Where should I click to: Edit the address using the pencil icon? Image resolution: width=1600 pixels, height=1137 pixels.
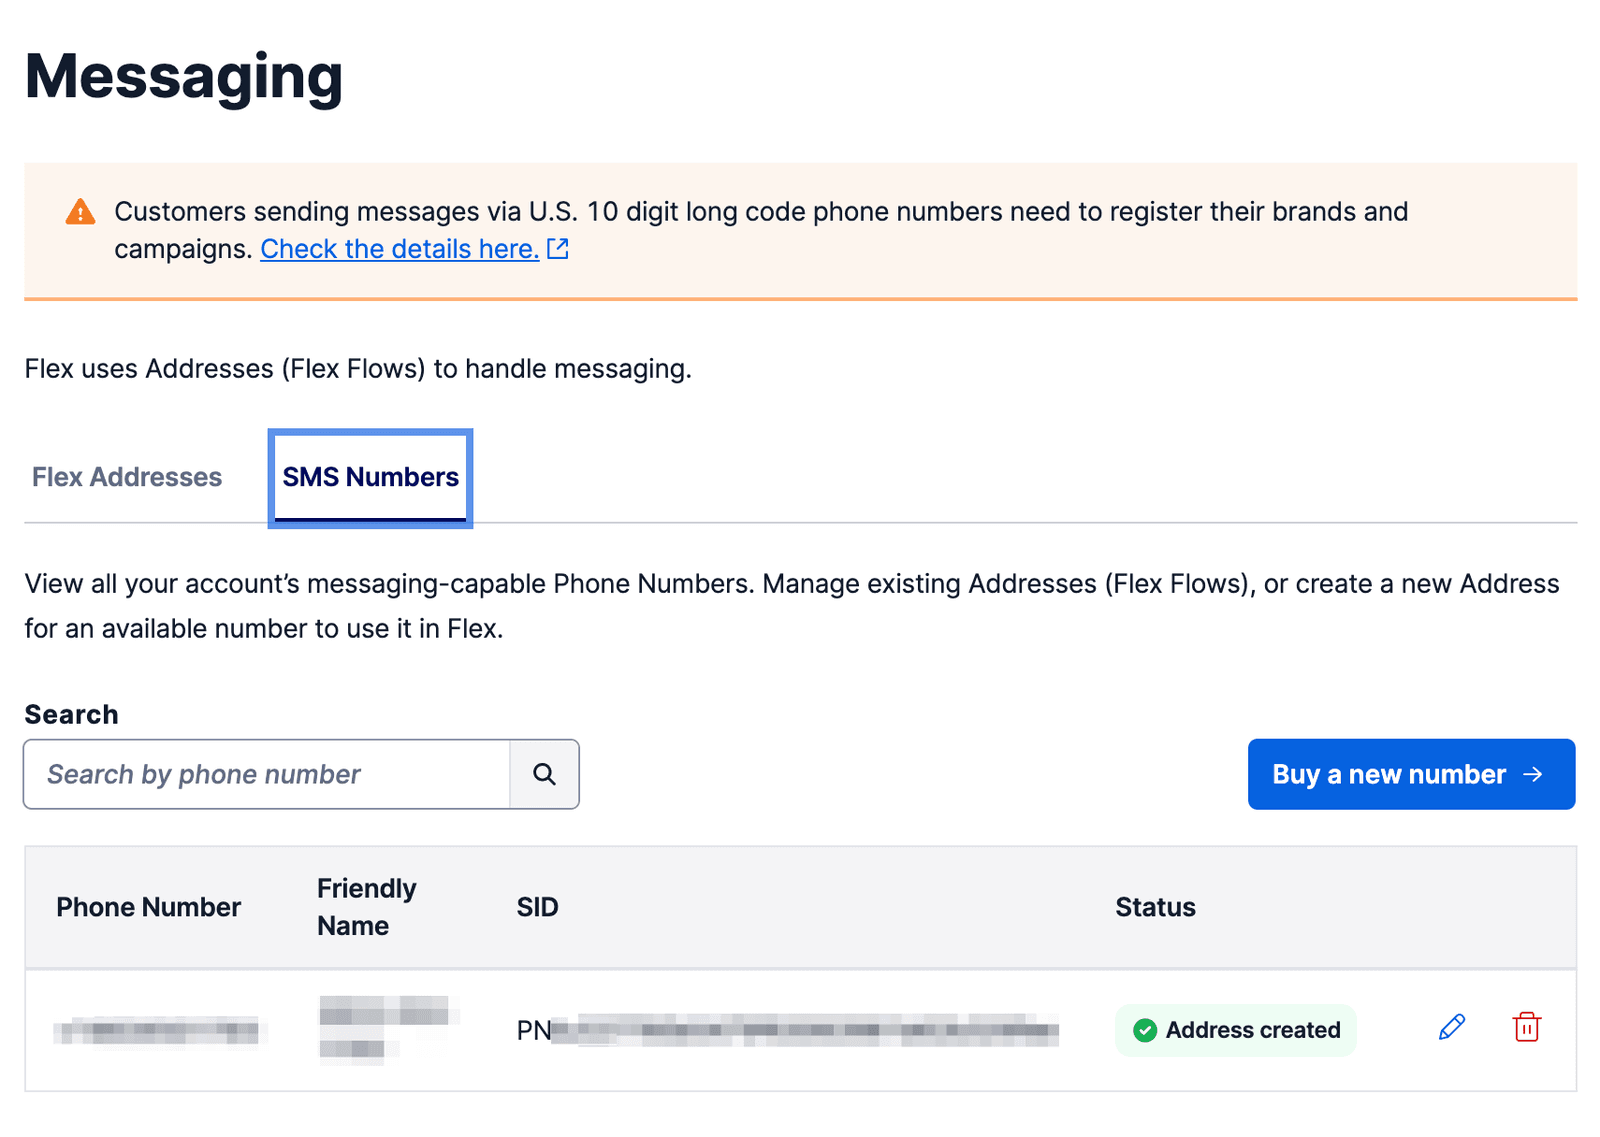click(1452, 1027)
